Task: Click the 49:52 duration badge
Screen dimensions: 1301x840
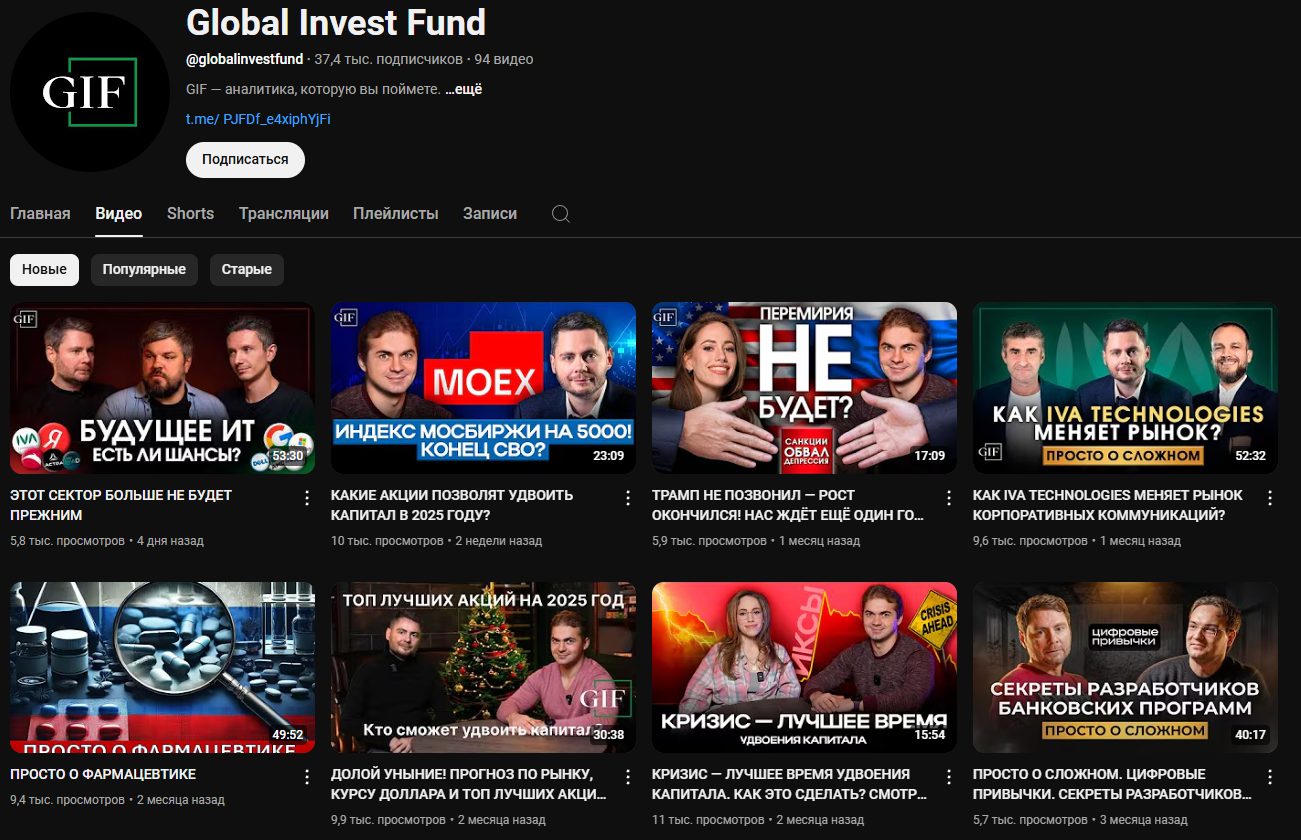Action: pos(287,735)
